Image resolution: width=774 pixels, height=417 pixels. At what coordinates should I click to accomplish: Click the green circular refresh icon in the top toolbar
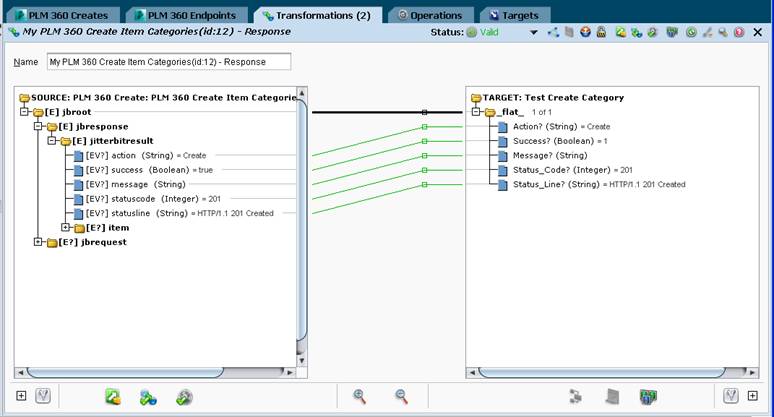[691, 33]
